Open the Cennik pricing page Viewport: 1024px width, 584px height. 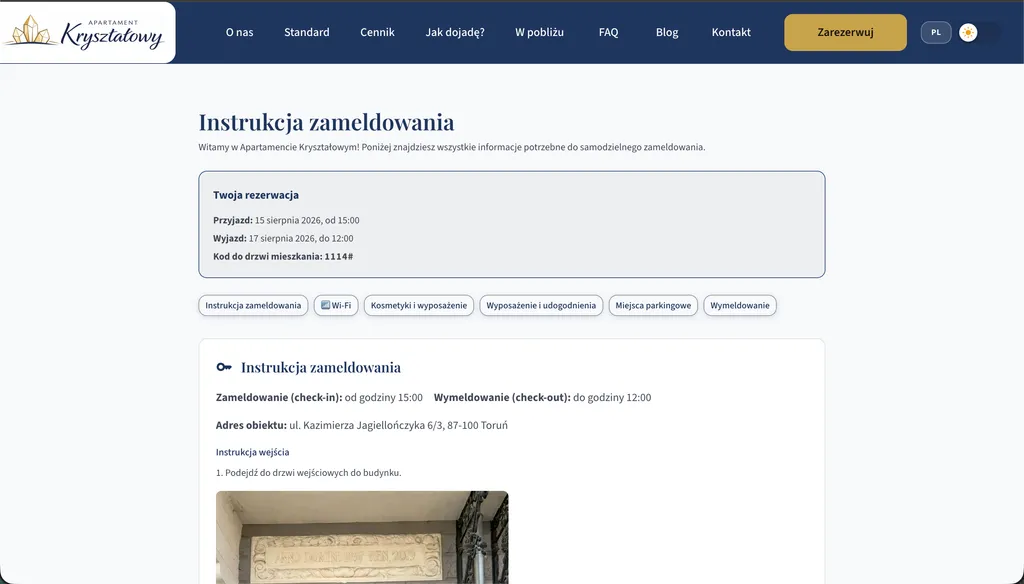[377, 32]
